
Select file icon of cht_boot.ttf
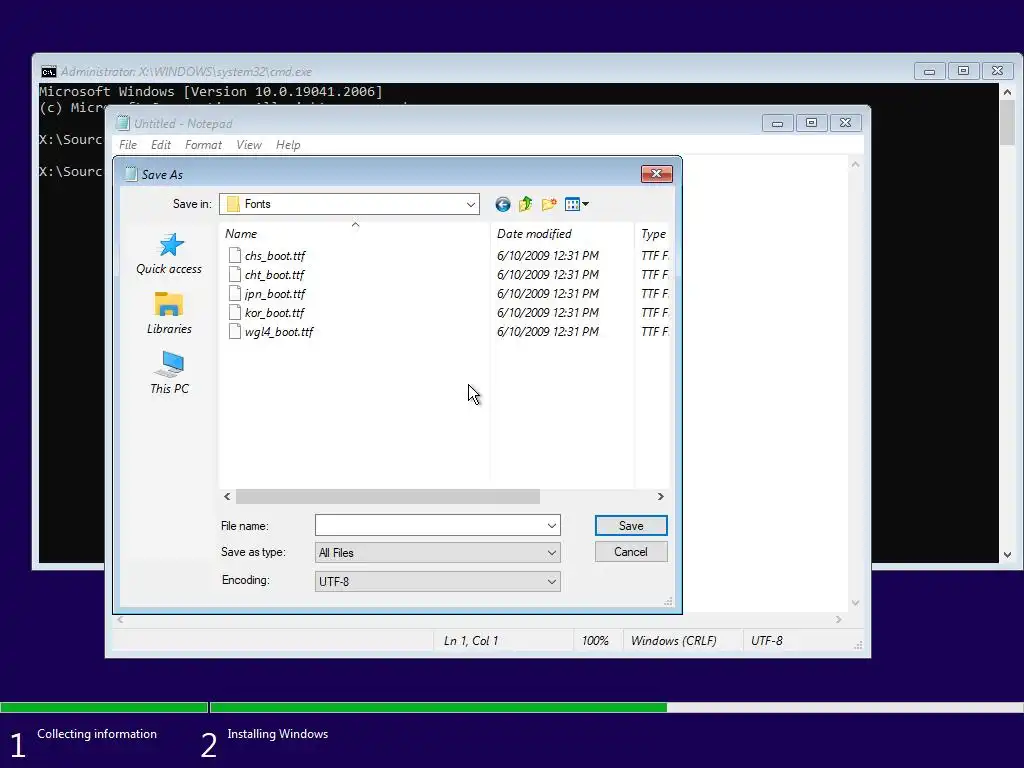coord(234,274)
